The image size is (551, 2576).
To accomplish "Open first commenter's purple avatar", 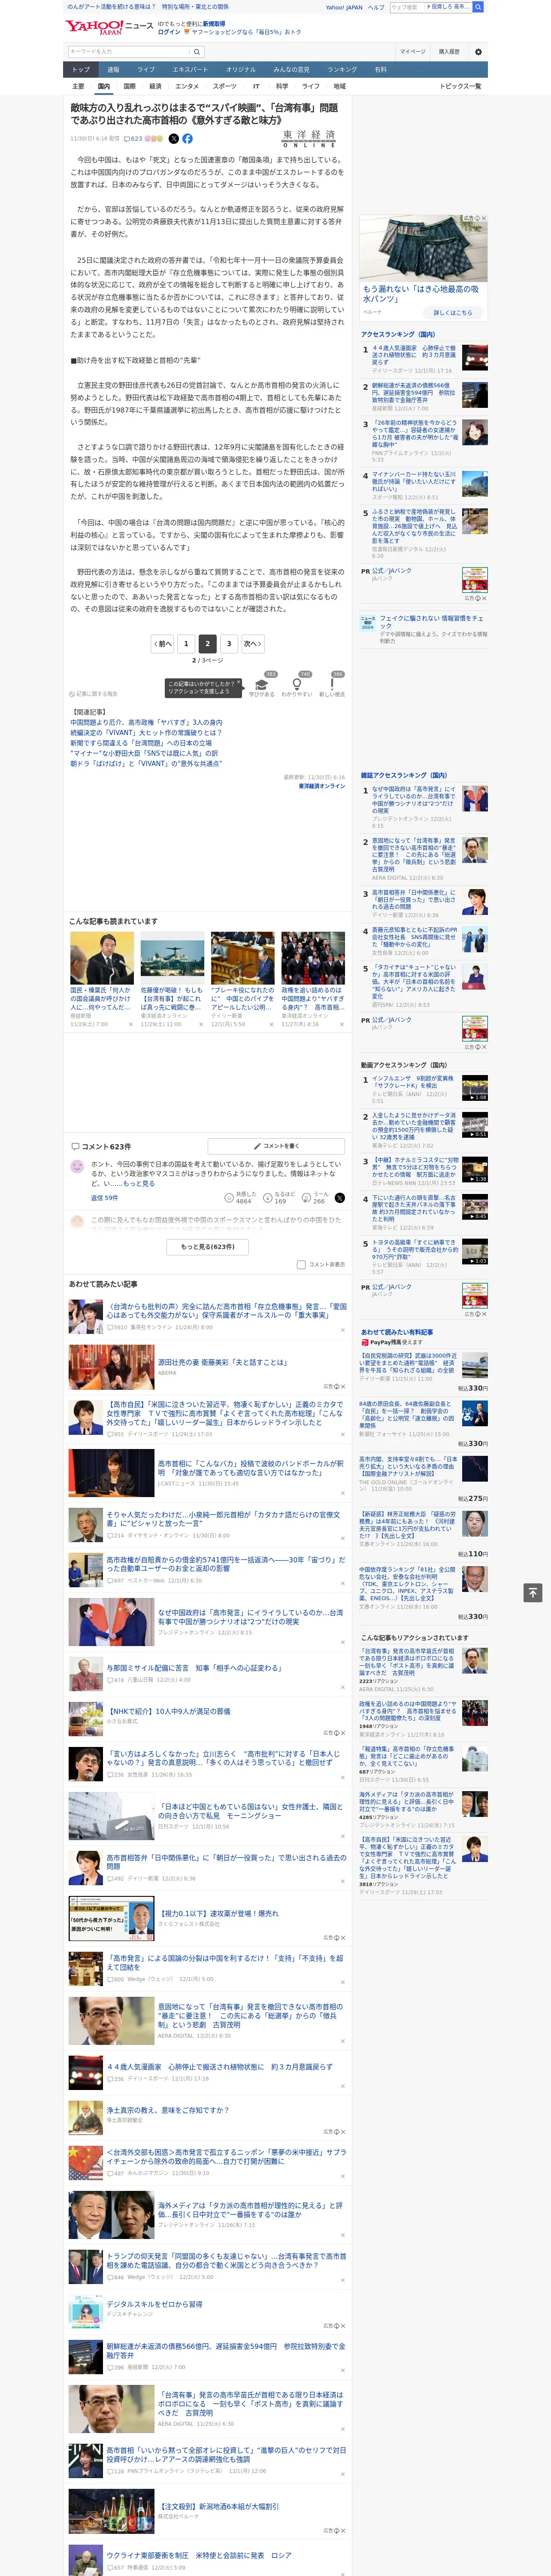I will [x=77, y=1166].
